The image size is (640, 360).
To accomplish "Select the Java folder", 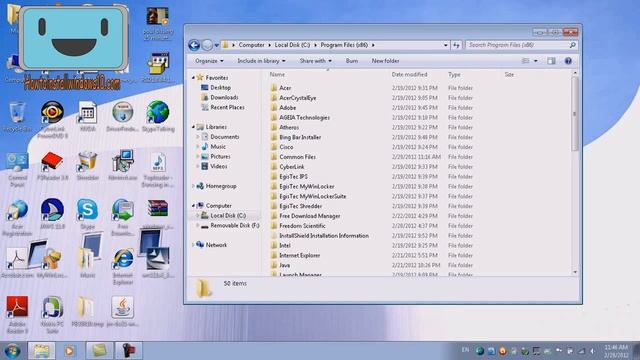I will pos(284,265).
